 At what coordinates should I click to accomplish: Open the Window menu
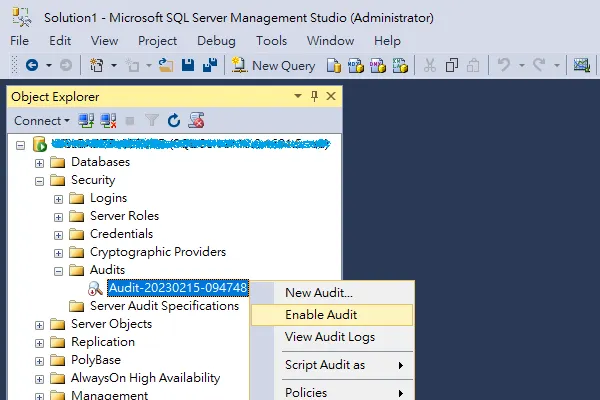pyautogui.click(x=330, y=41)
